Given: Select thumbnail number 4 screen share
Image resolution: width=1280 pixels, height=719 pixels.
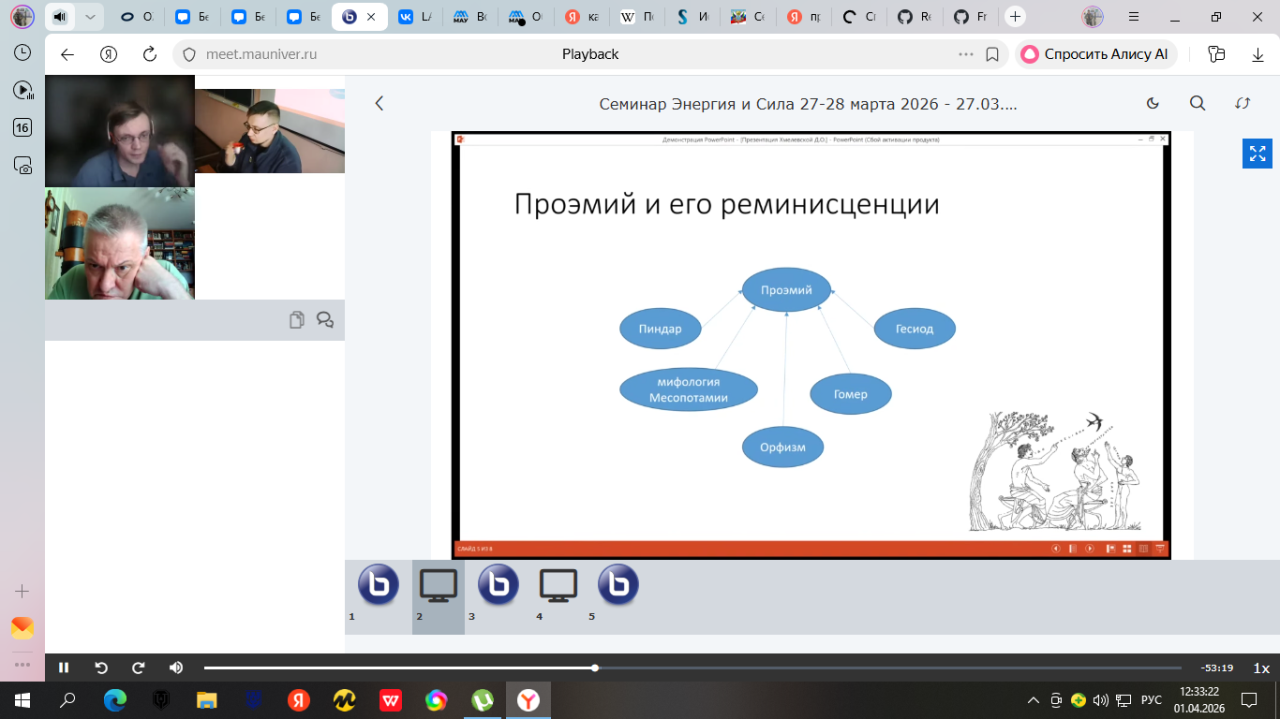Looking at the screenshot, I should (x=558, y=586).
